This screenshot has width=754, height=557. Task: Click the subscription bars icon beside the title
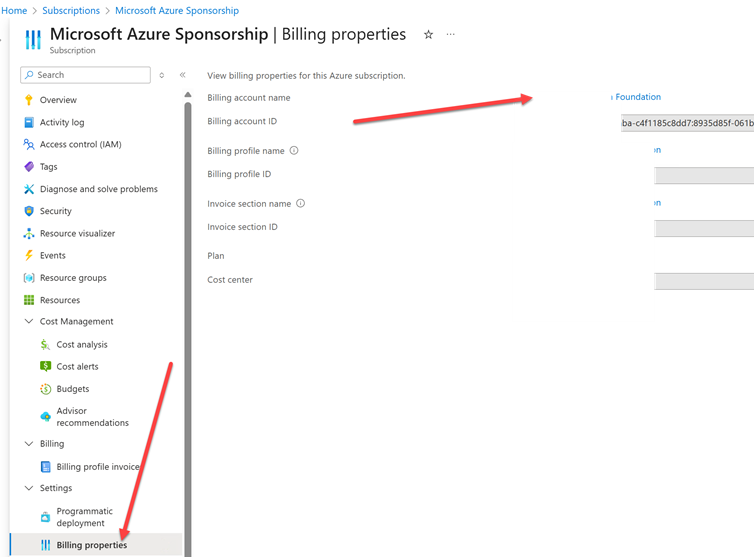click(x=33, y=39)
